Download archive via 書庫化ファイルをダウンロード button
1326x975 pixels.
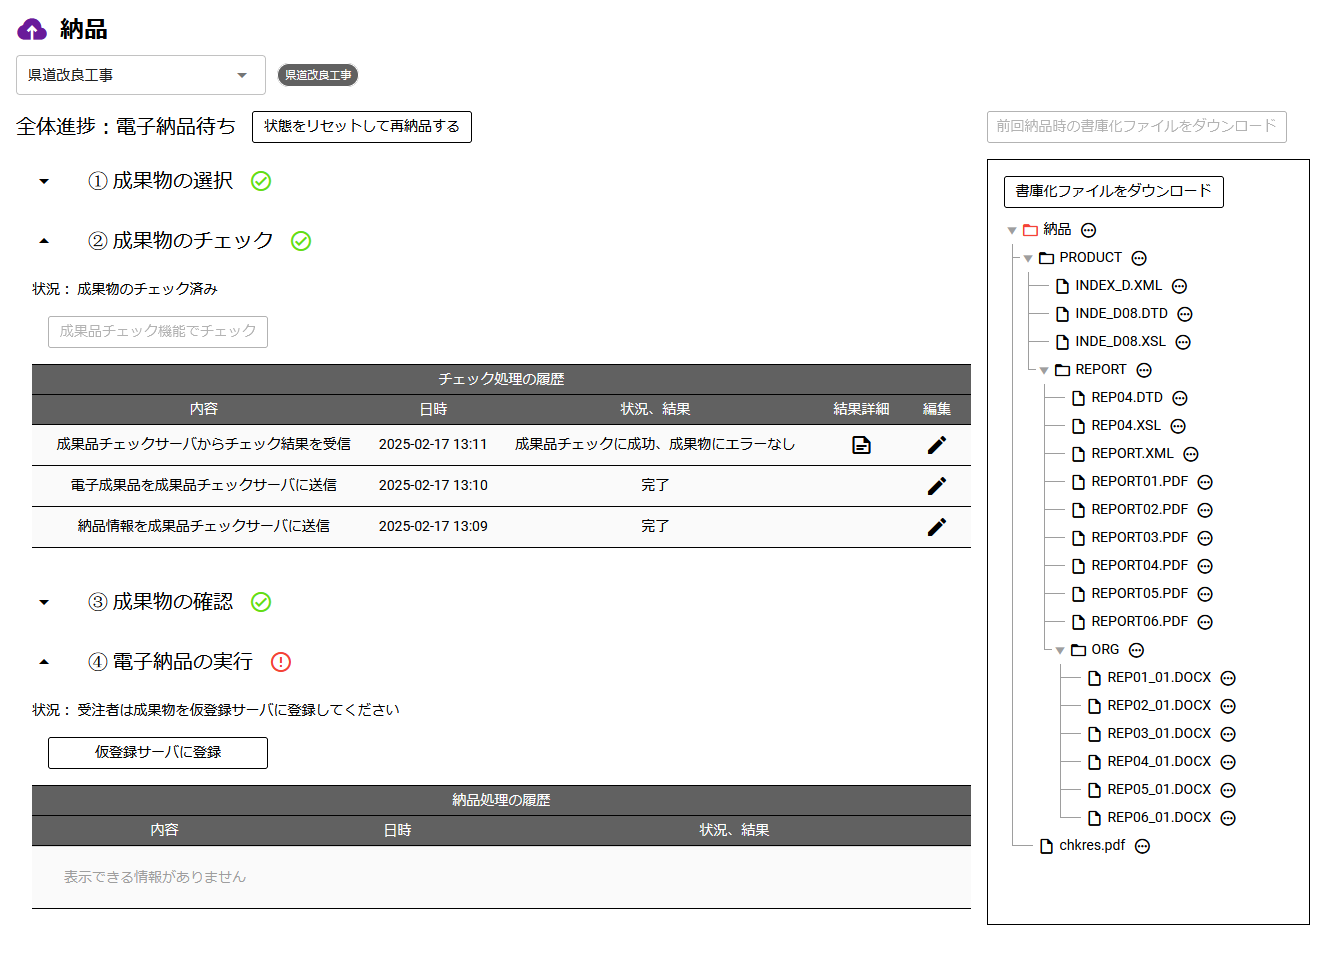pyautogui.click(x=1113, y=191)
